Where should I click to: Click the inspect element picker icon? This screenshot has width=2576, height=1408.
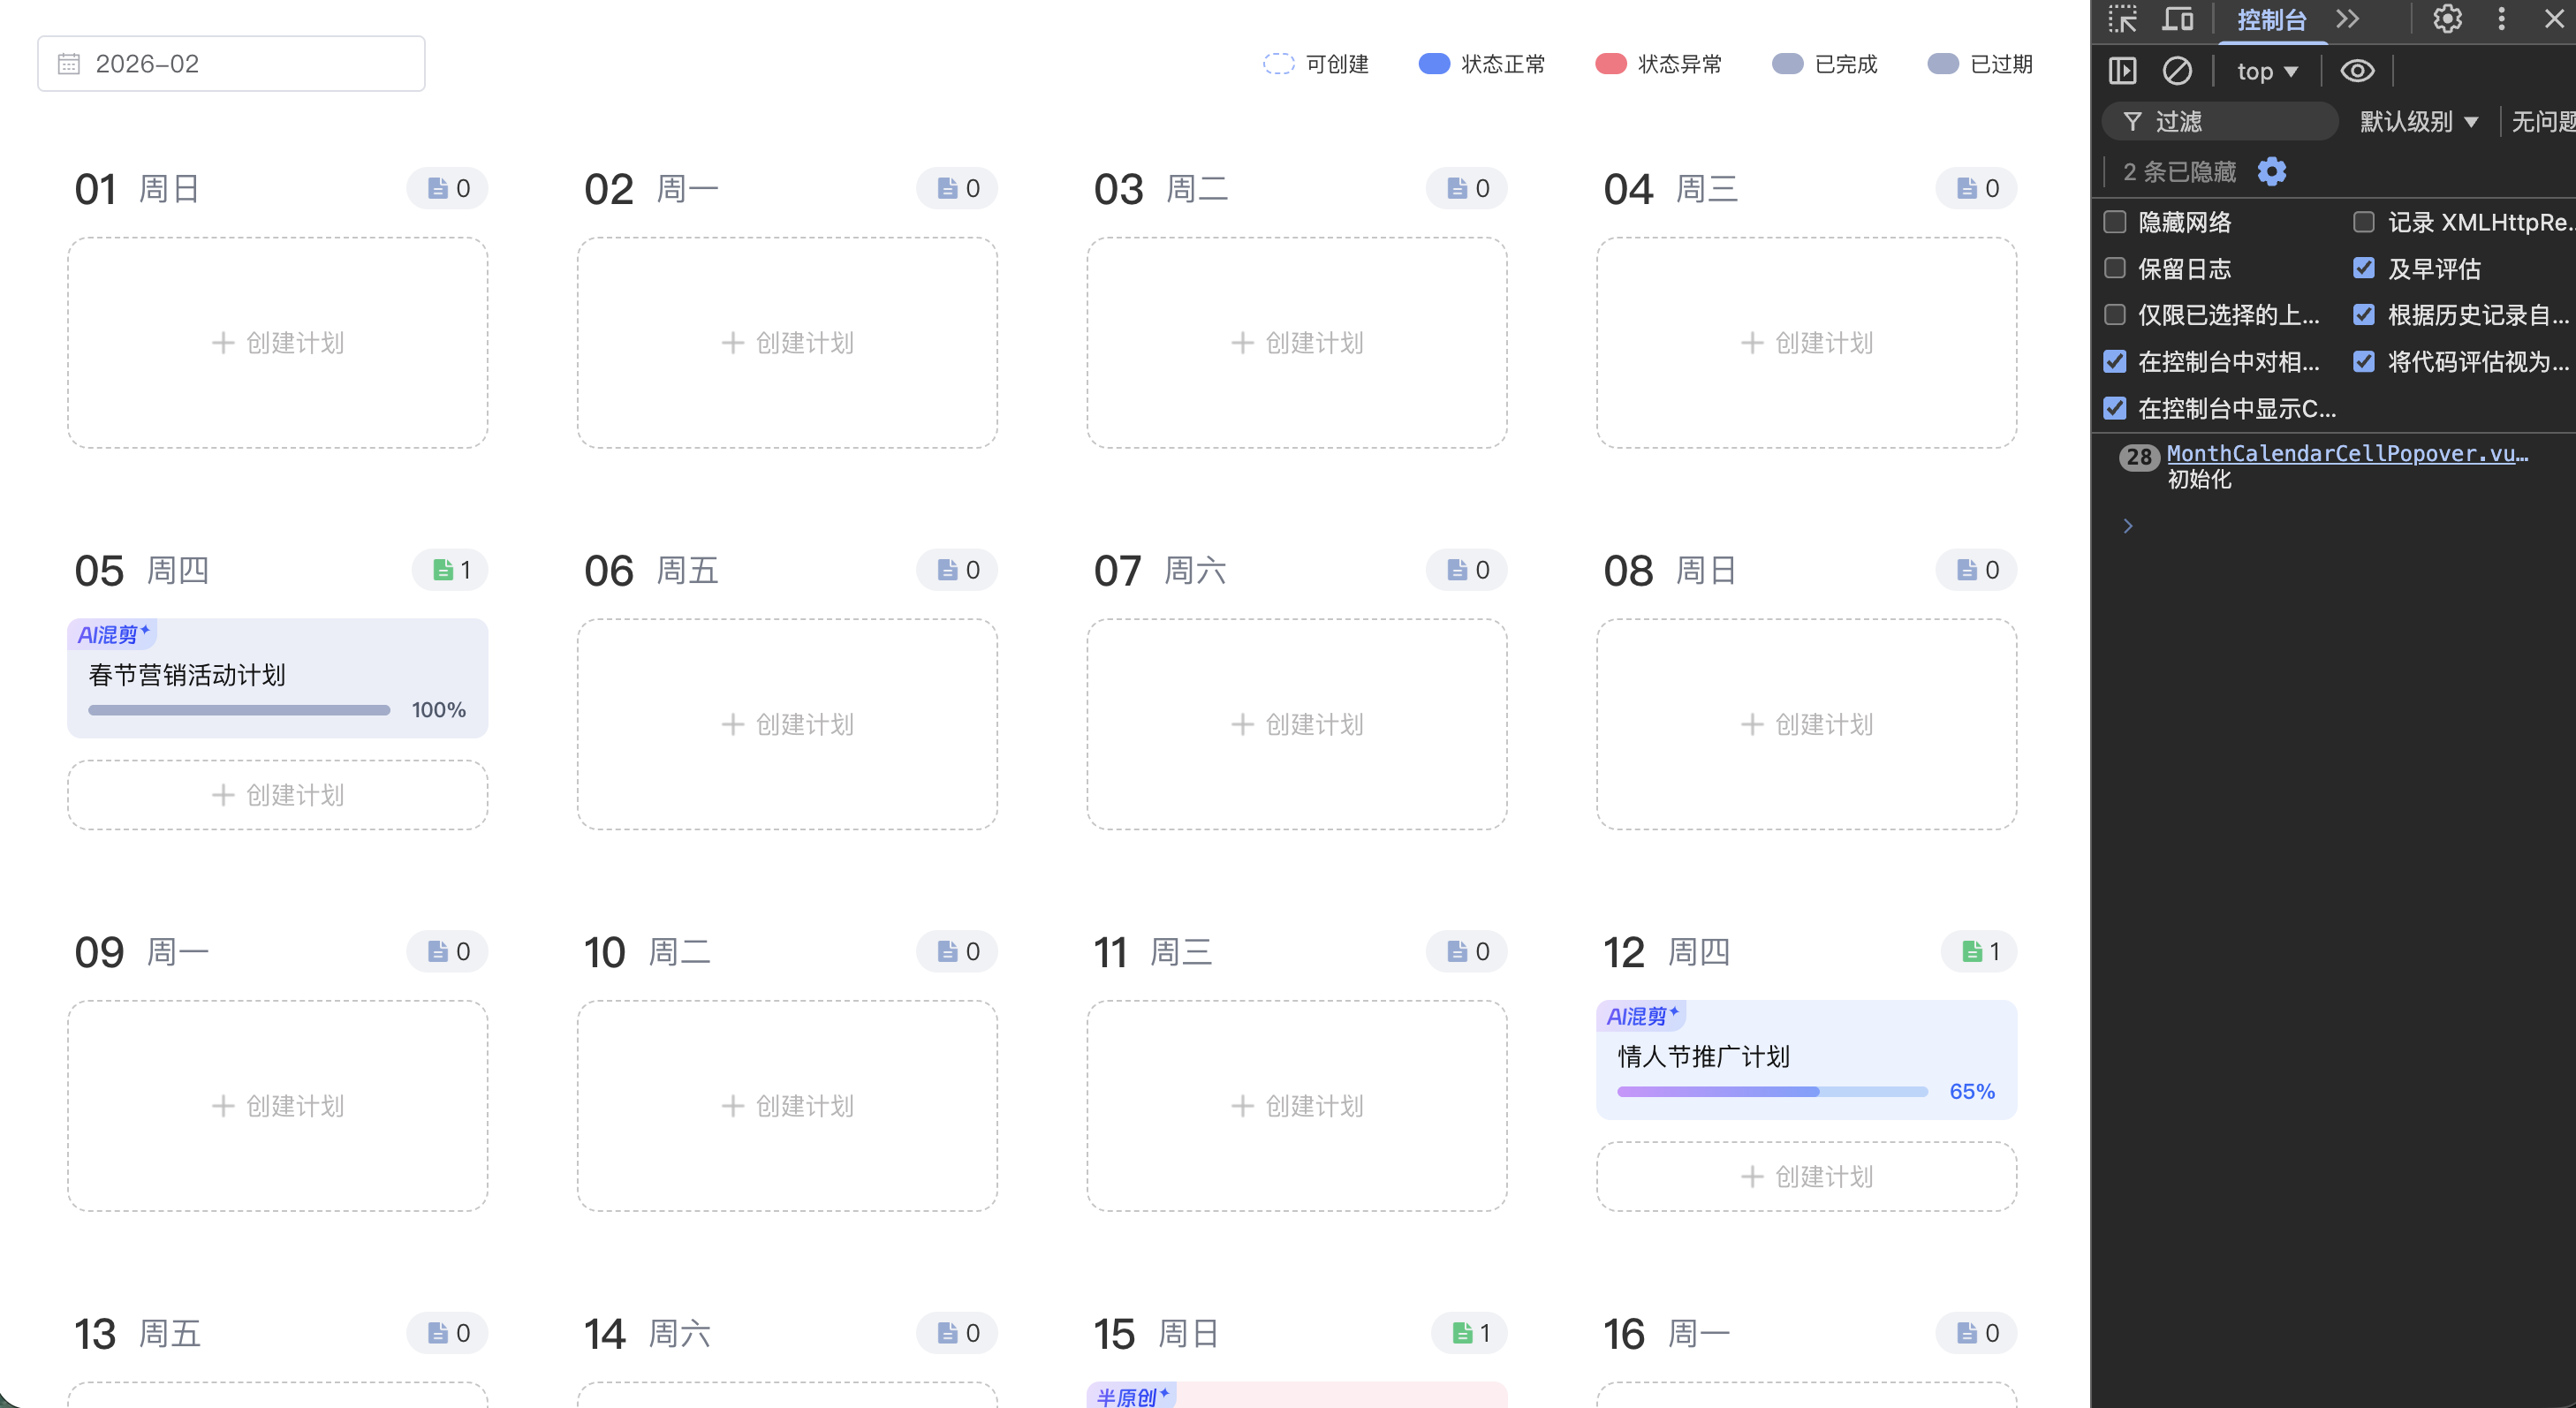click(2123, 19)
